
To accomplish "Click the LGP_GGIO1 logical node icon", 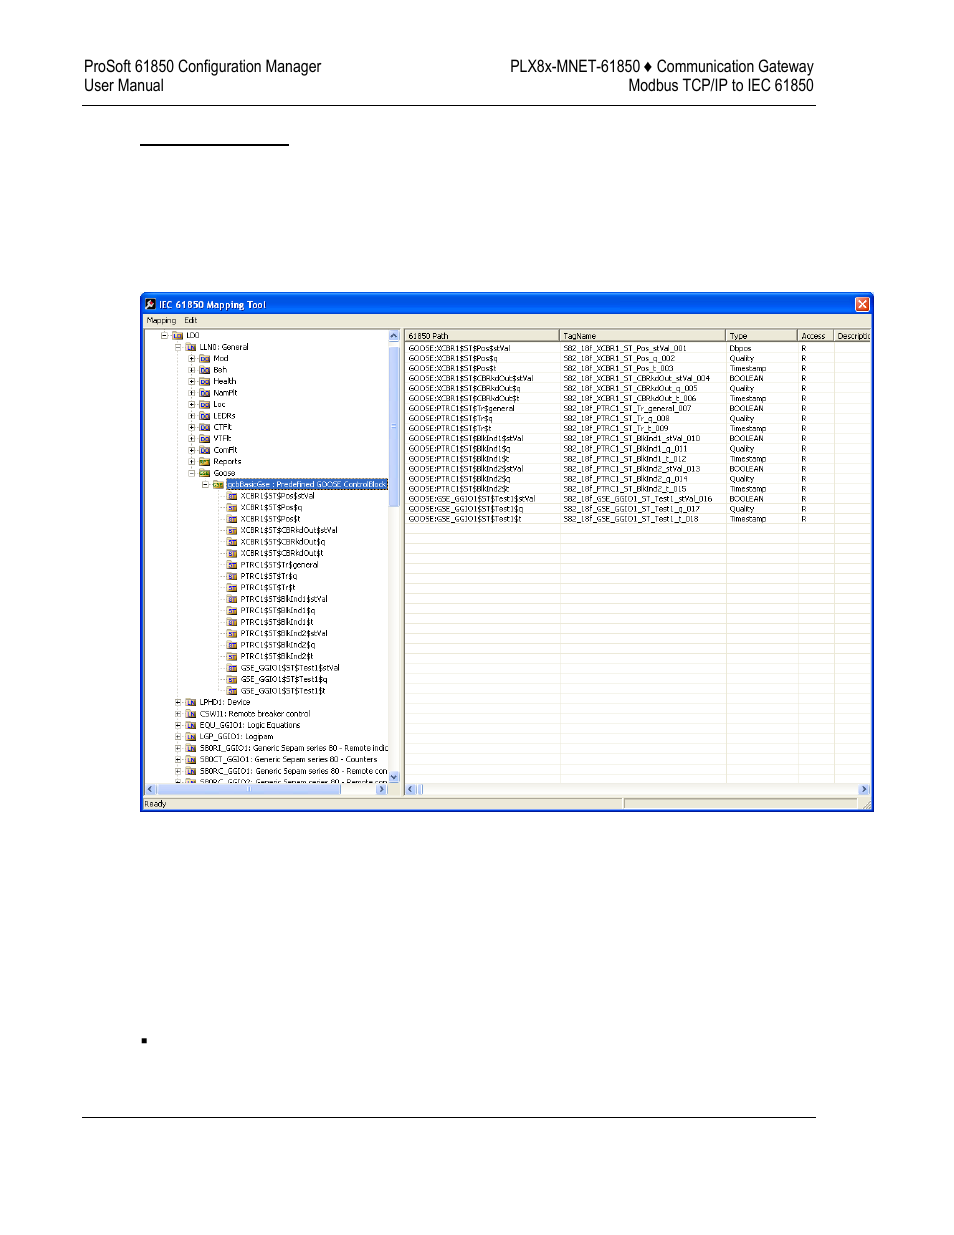I will click(x=191, y=737).
